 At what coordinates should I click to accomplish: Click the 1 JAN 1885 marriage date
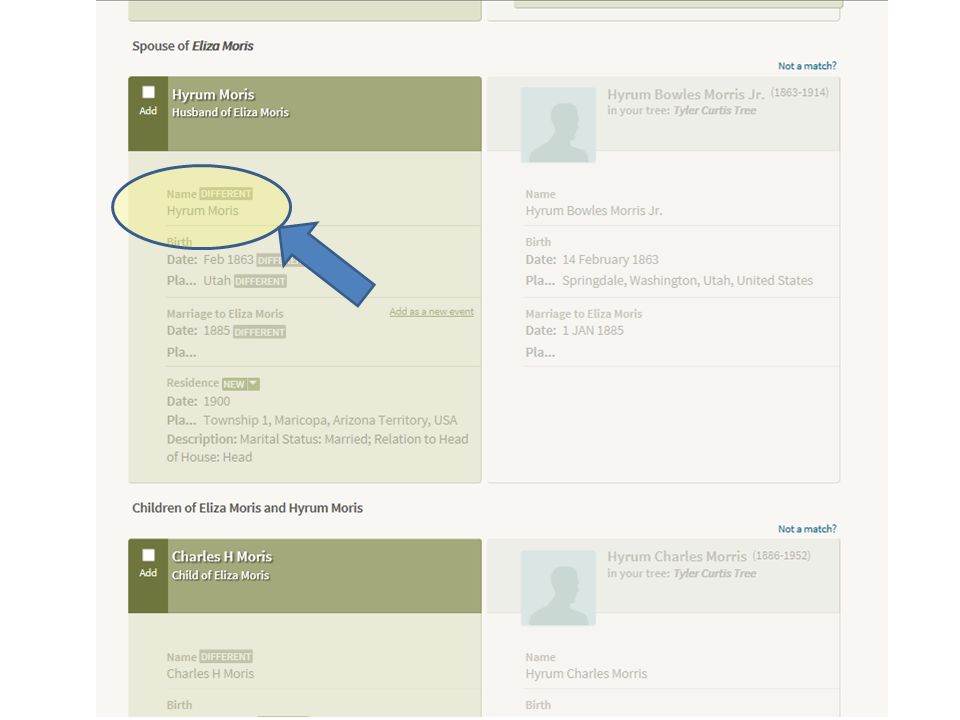click(x=593, y=331)
